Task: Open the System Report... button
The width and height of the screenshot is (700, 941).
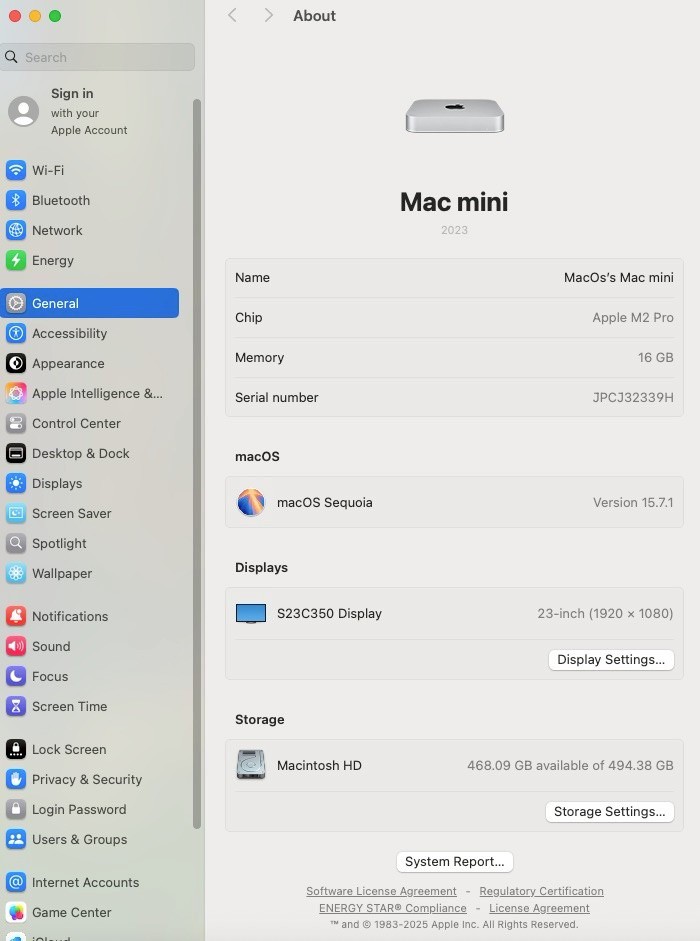Action: coord(454,862)
